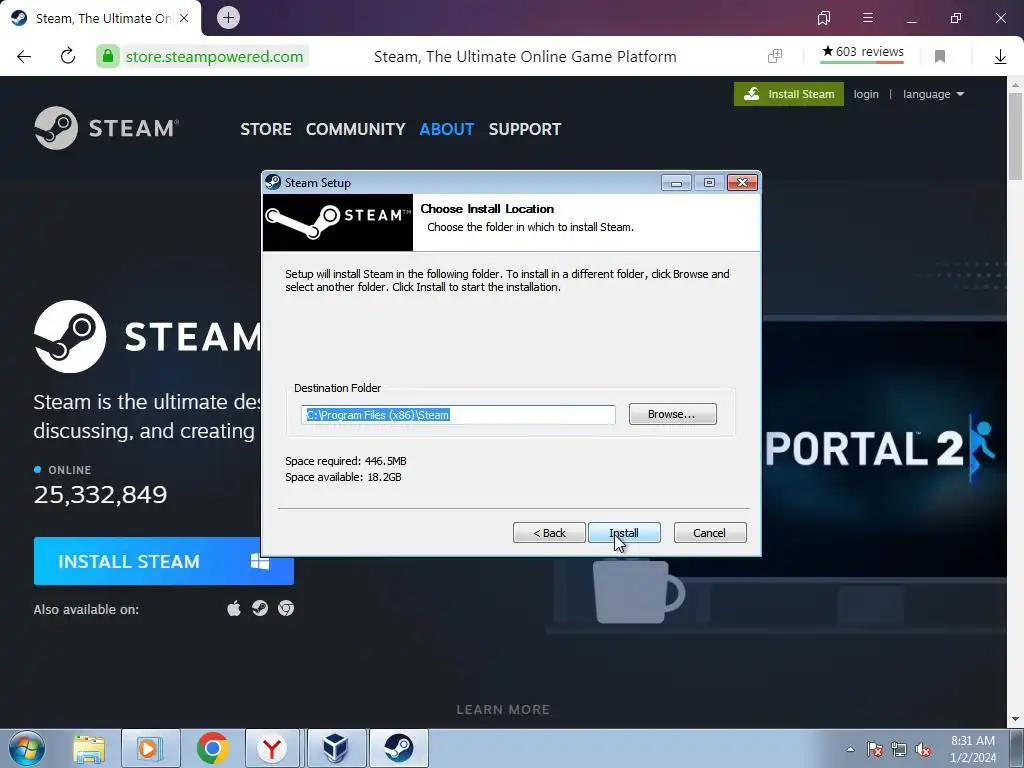
Task: Open the COMMUNITY menu item
Action: (355, 129)
